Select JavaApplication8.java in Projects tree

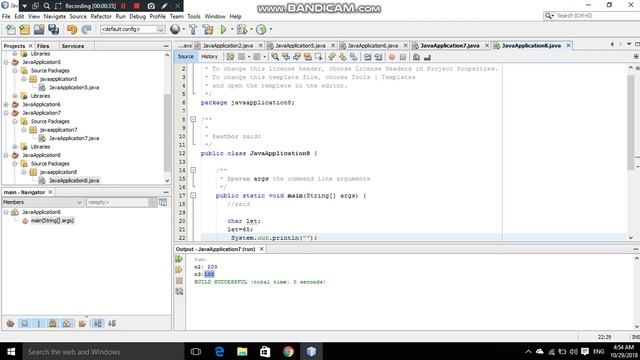click(74, 180)
